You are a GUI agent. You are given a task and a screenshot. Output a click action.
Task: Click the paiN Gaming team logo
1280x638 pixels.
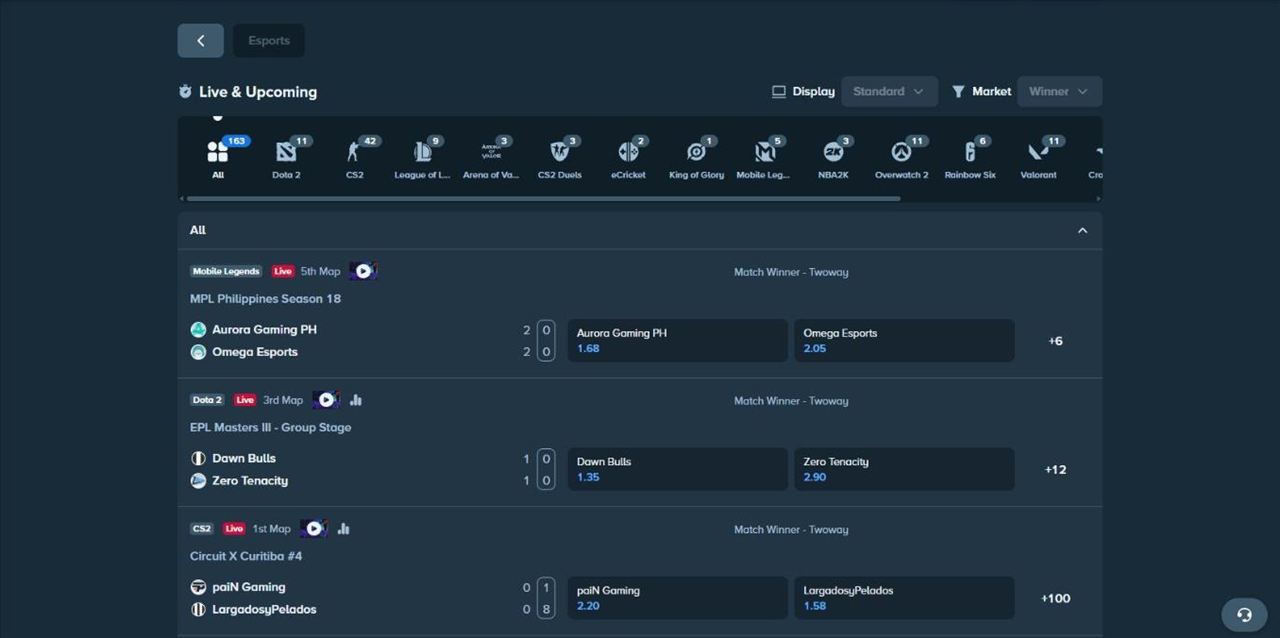point(198,587)
